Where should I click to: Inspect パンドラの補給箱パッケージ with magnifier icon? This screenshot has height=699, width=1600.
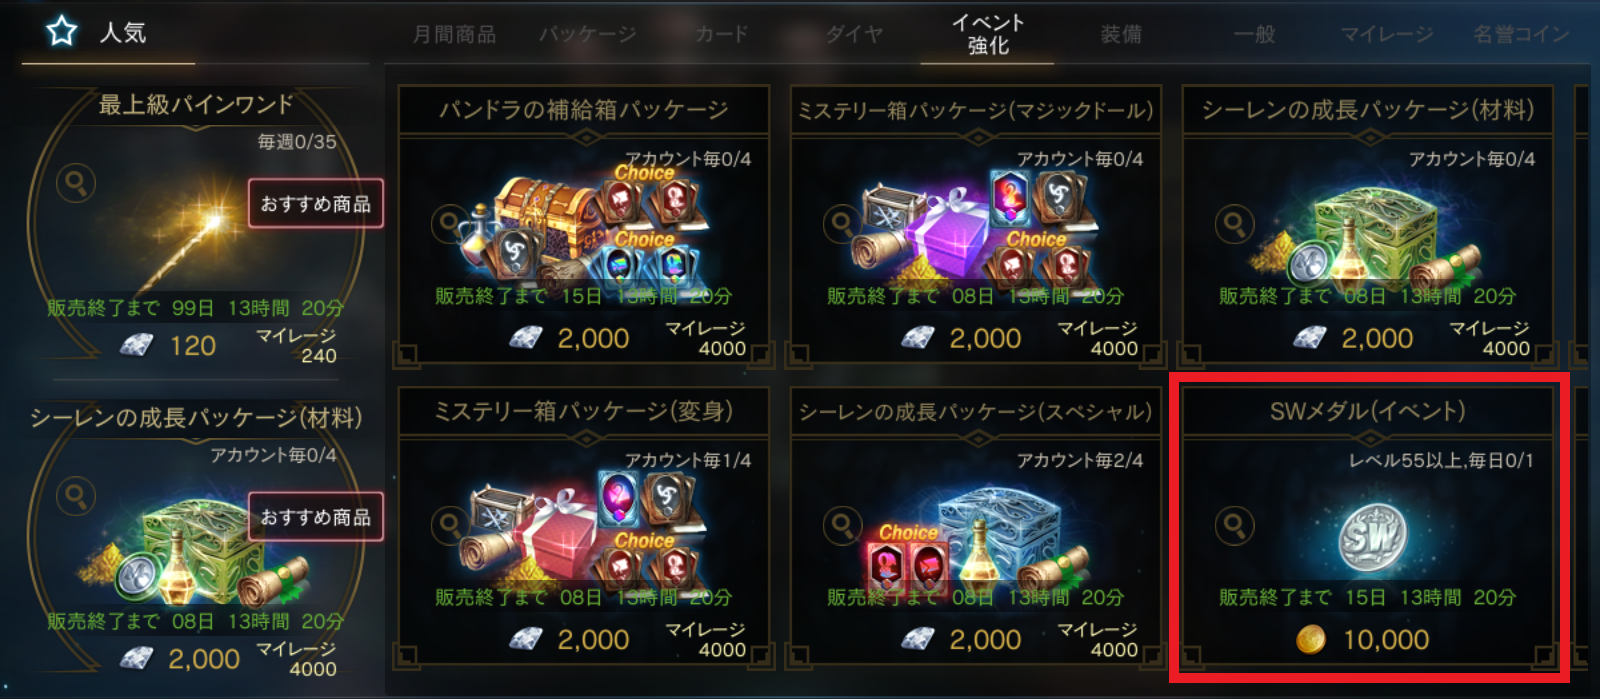(x=450, y=224)
